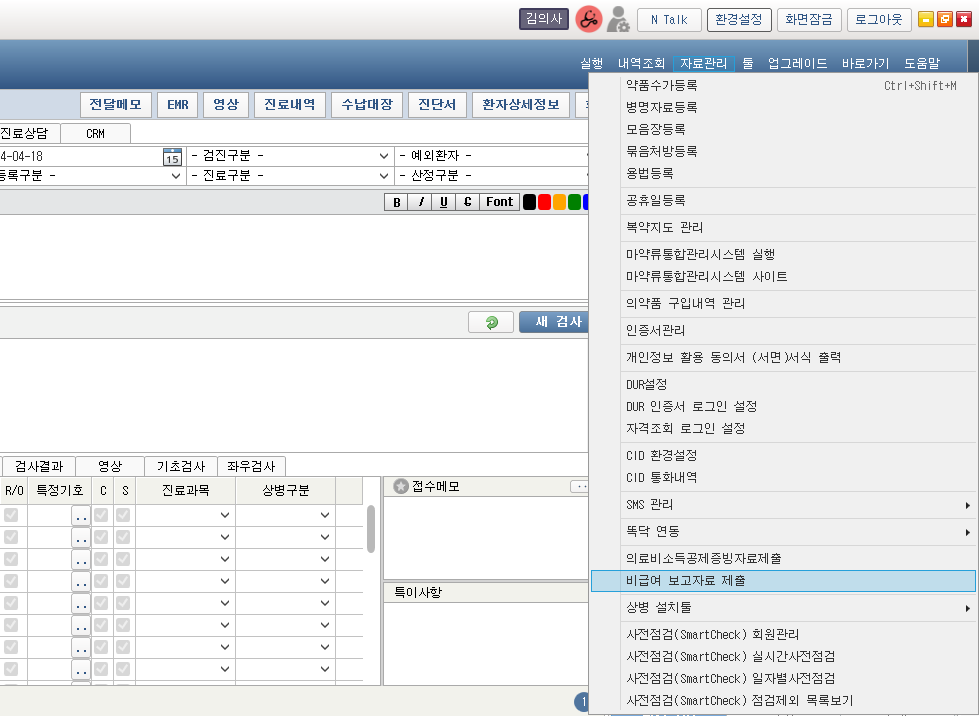979x716 pixels.
Task: Open the 환경설정 button
Action: coord(739,19)
